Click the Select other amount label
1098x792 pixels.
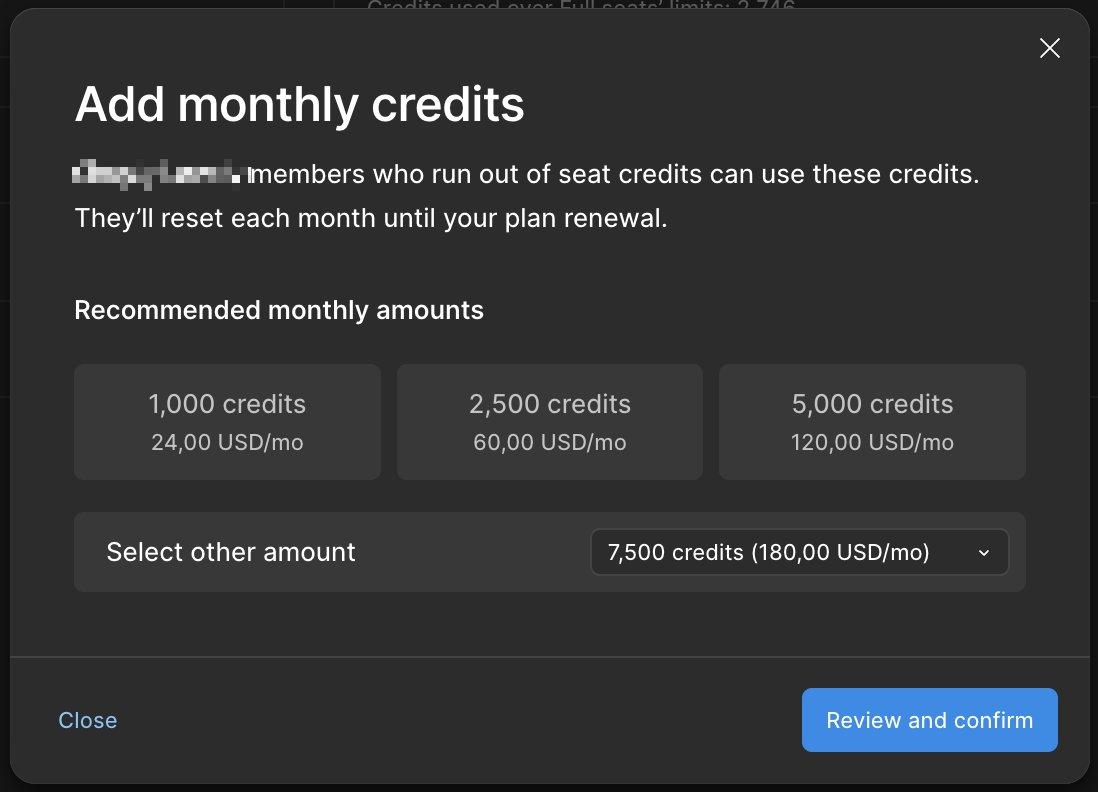pyautogui.click(x=231, y=552)
